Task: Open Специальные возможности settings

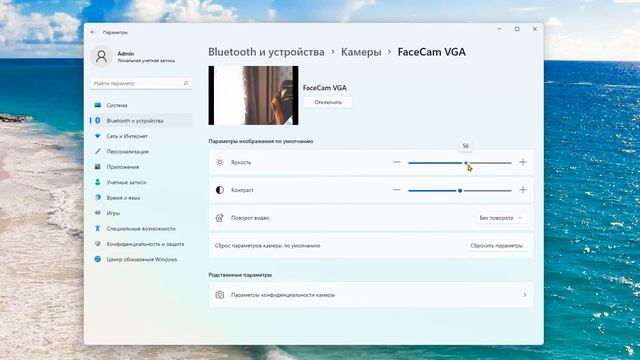Action: coord(141,228)
